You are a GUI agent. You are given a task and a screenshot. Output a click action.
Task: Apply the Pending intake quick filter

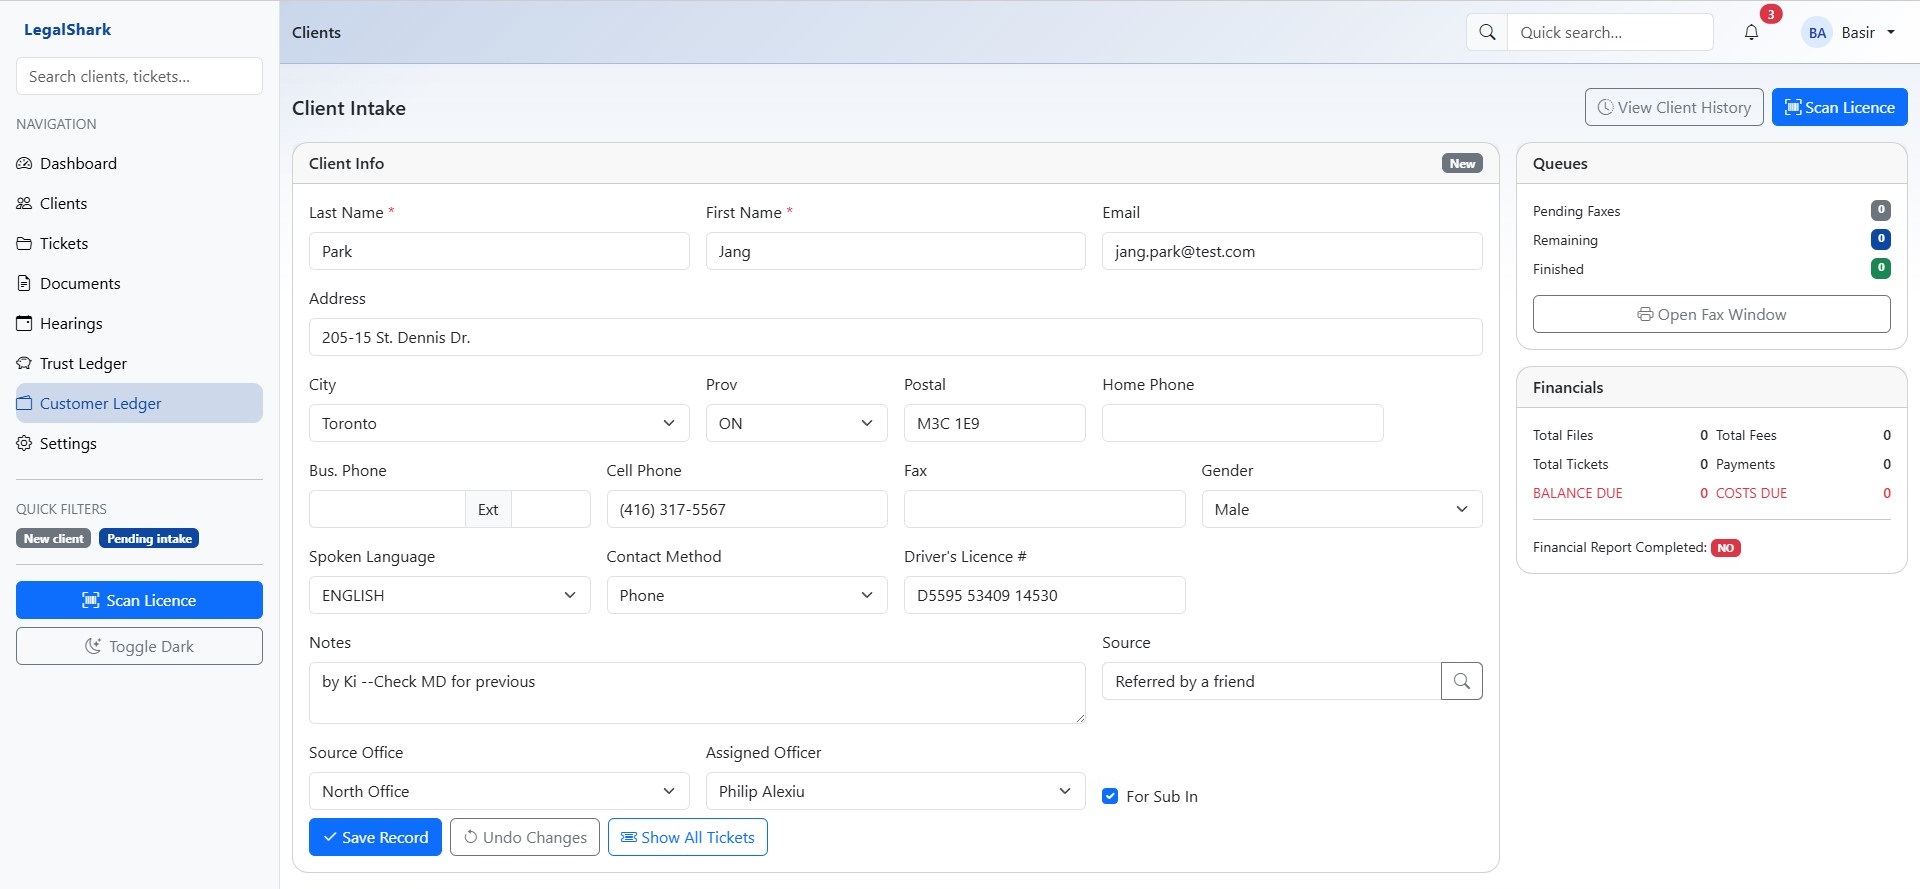point(149,538)
